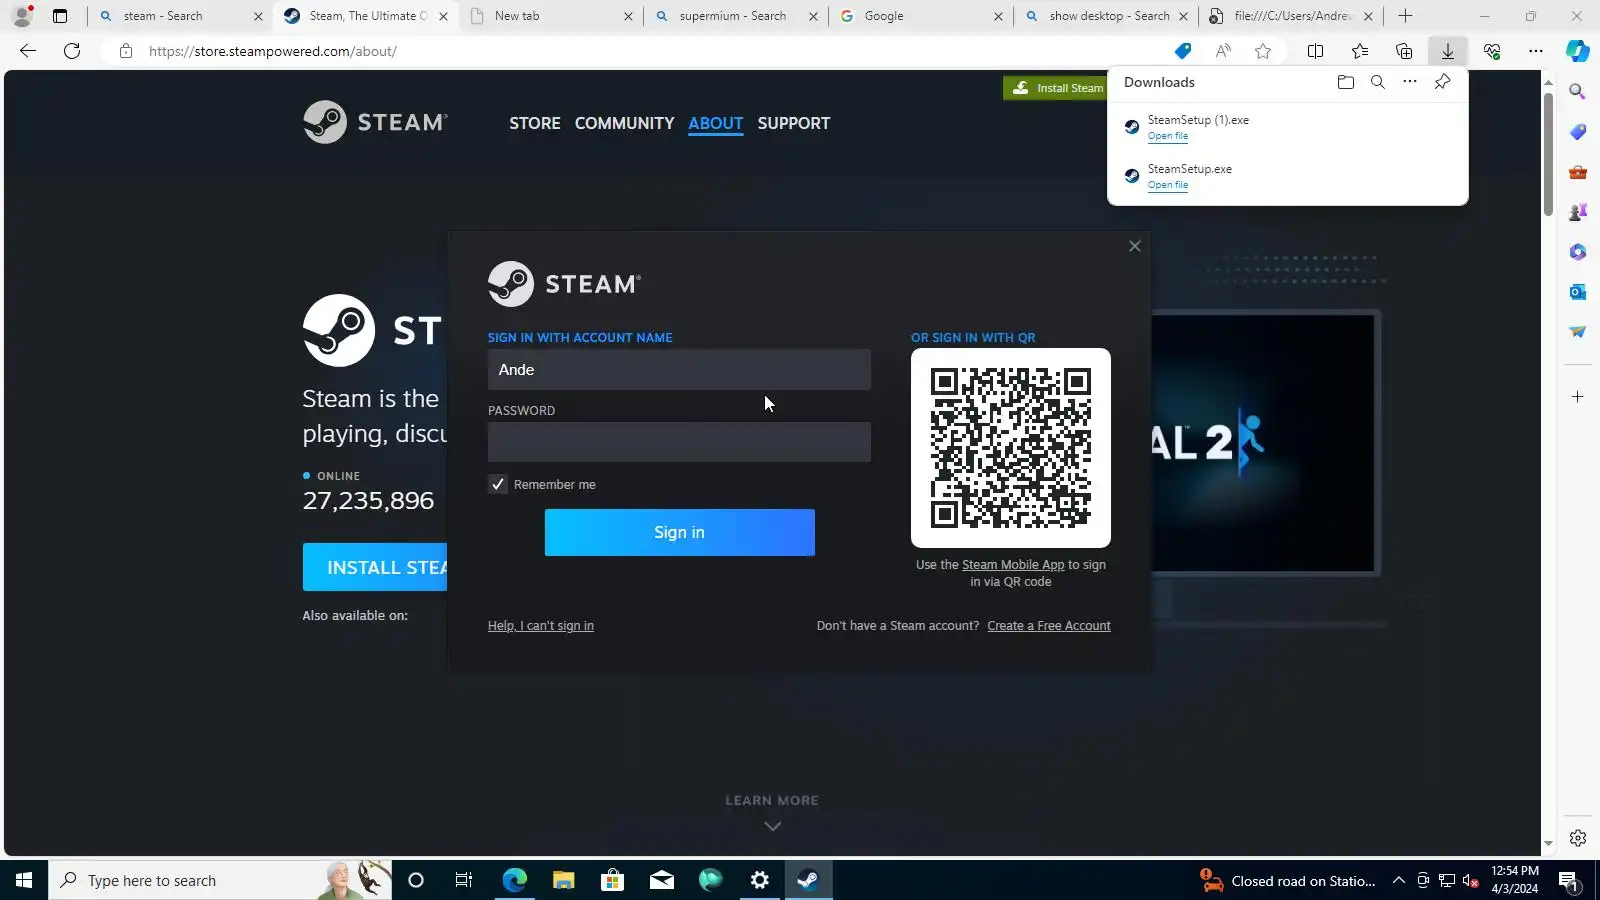Follow the Steam Mobile App link
The width and height of the screenshot is (1600, 900).
[1013, 565]
